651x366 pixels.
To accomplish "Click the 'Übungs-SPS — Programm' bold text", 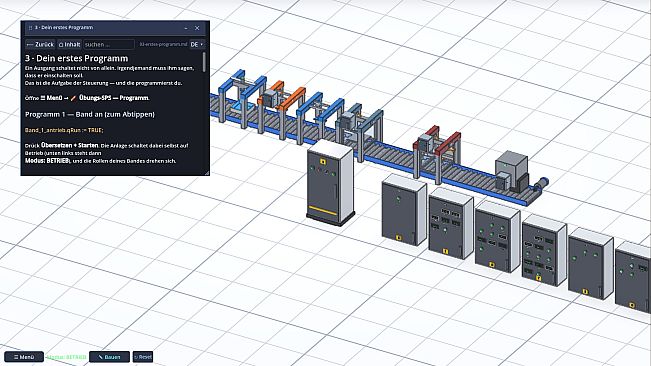I will 114,98.
